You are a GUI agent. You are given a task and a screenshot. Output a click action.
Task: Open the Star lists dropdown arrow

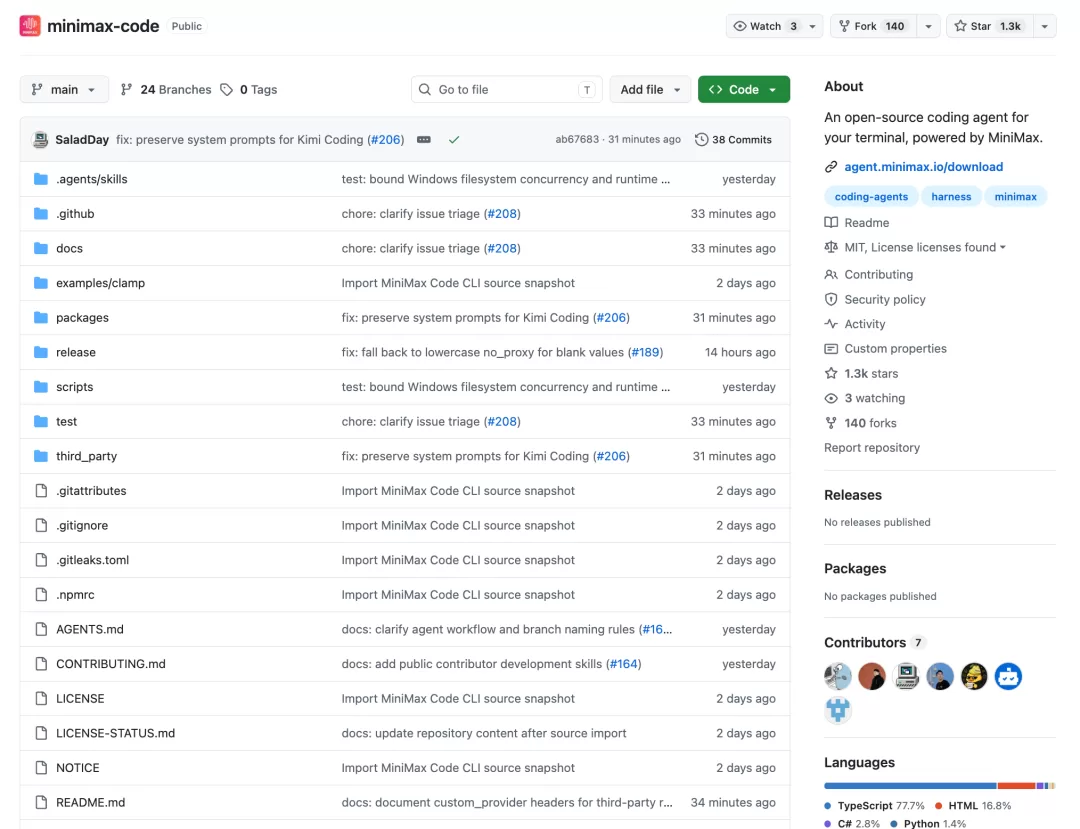[x=1044, y=26]
